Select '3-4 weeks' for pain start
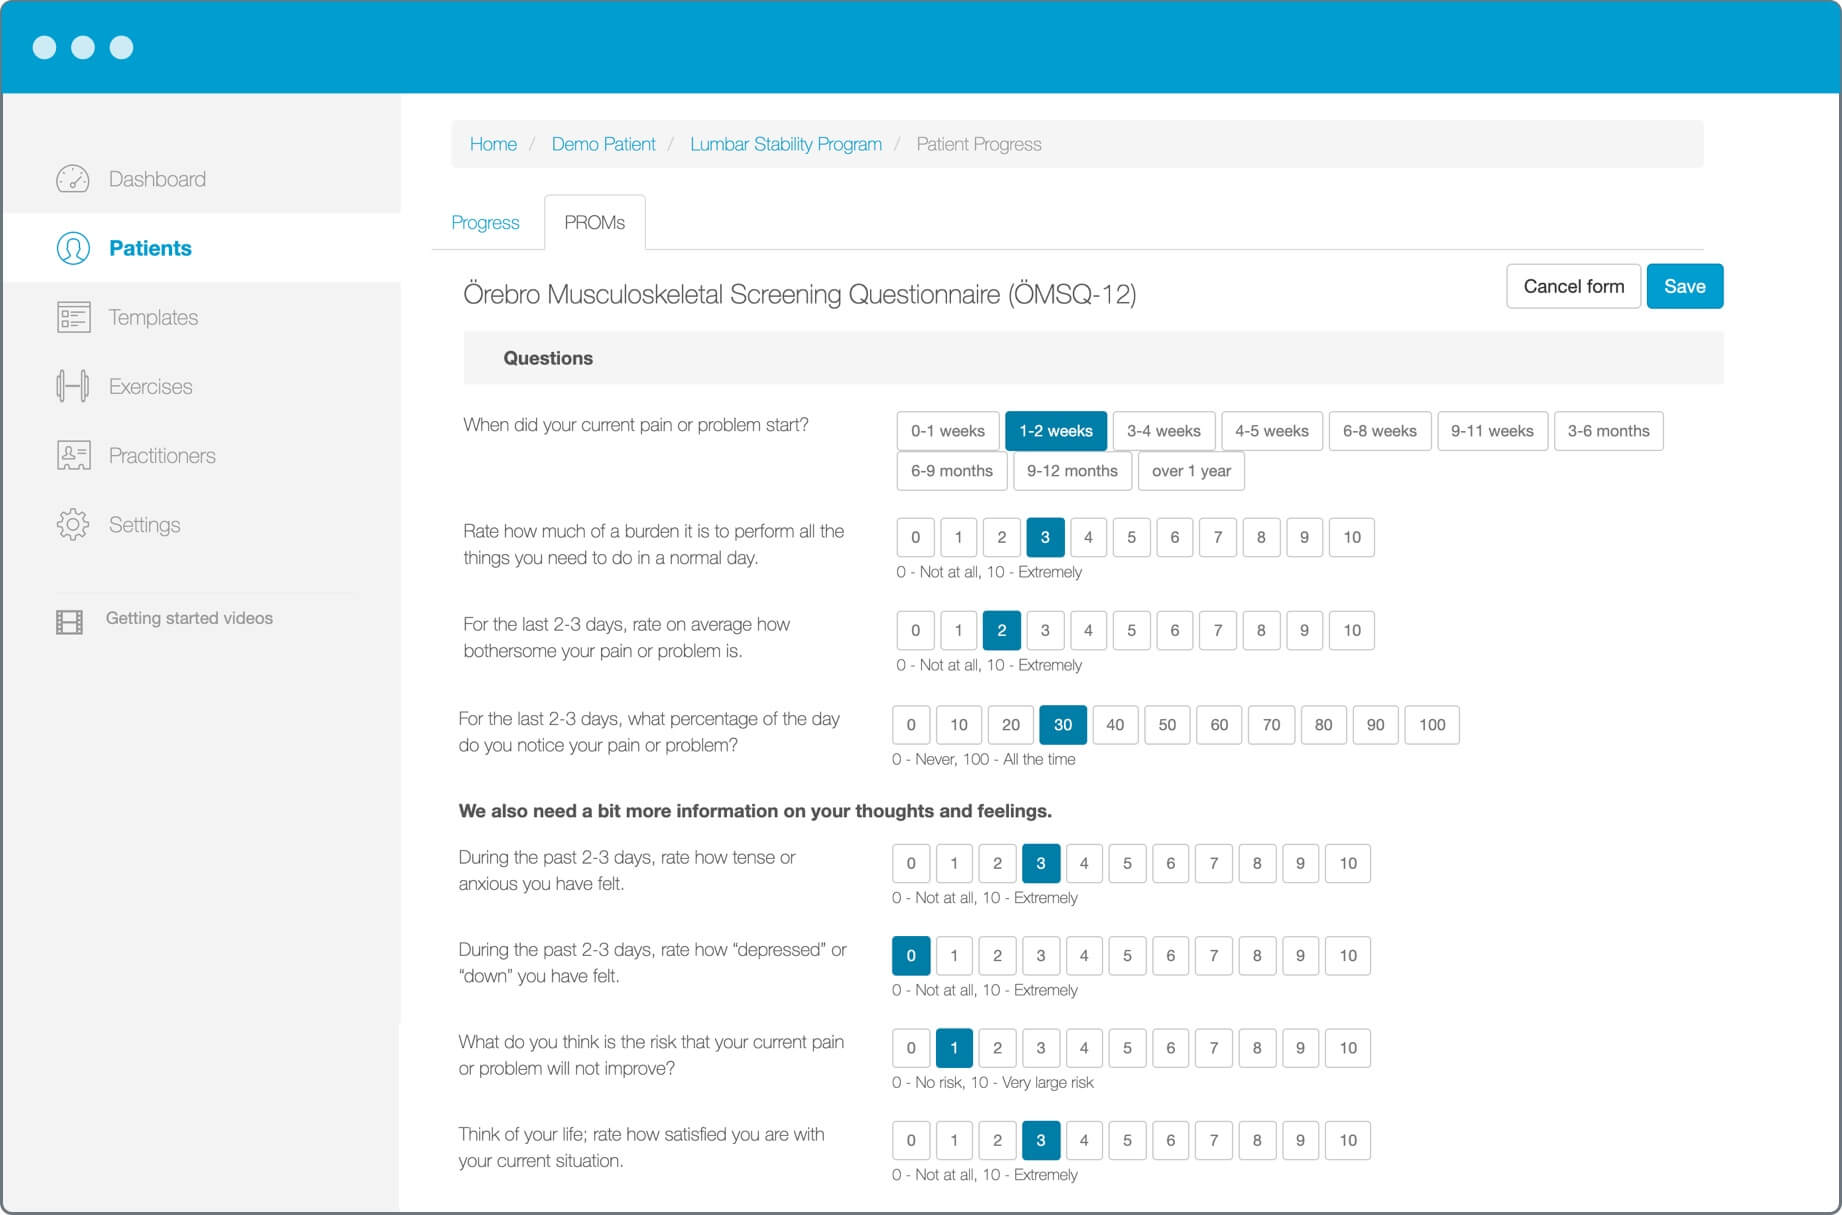The height and width of the screenshot is (1215, 1842). [1163, 431]
